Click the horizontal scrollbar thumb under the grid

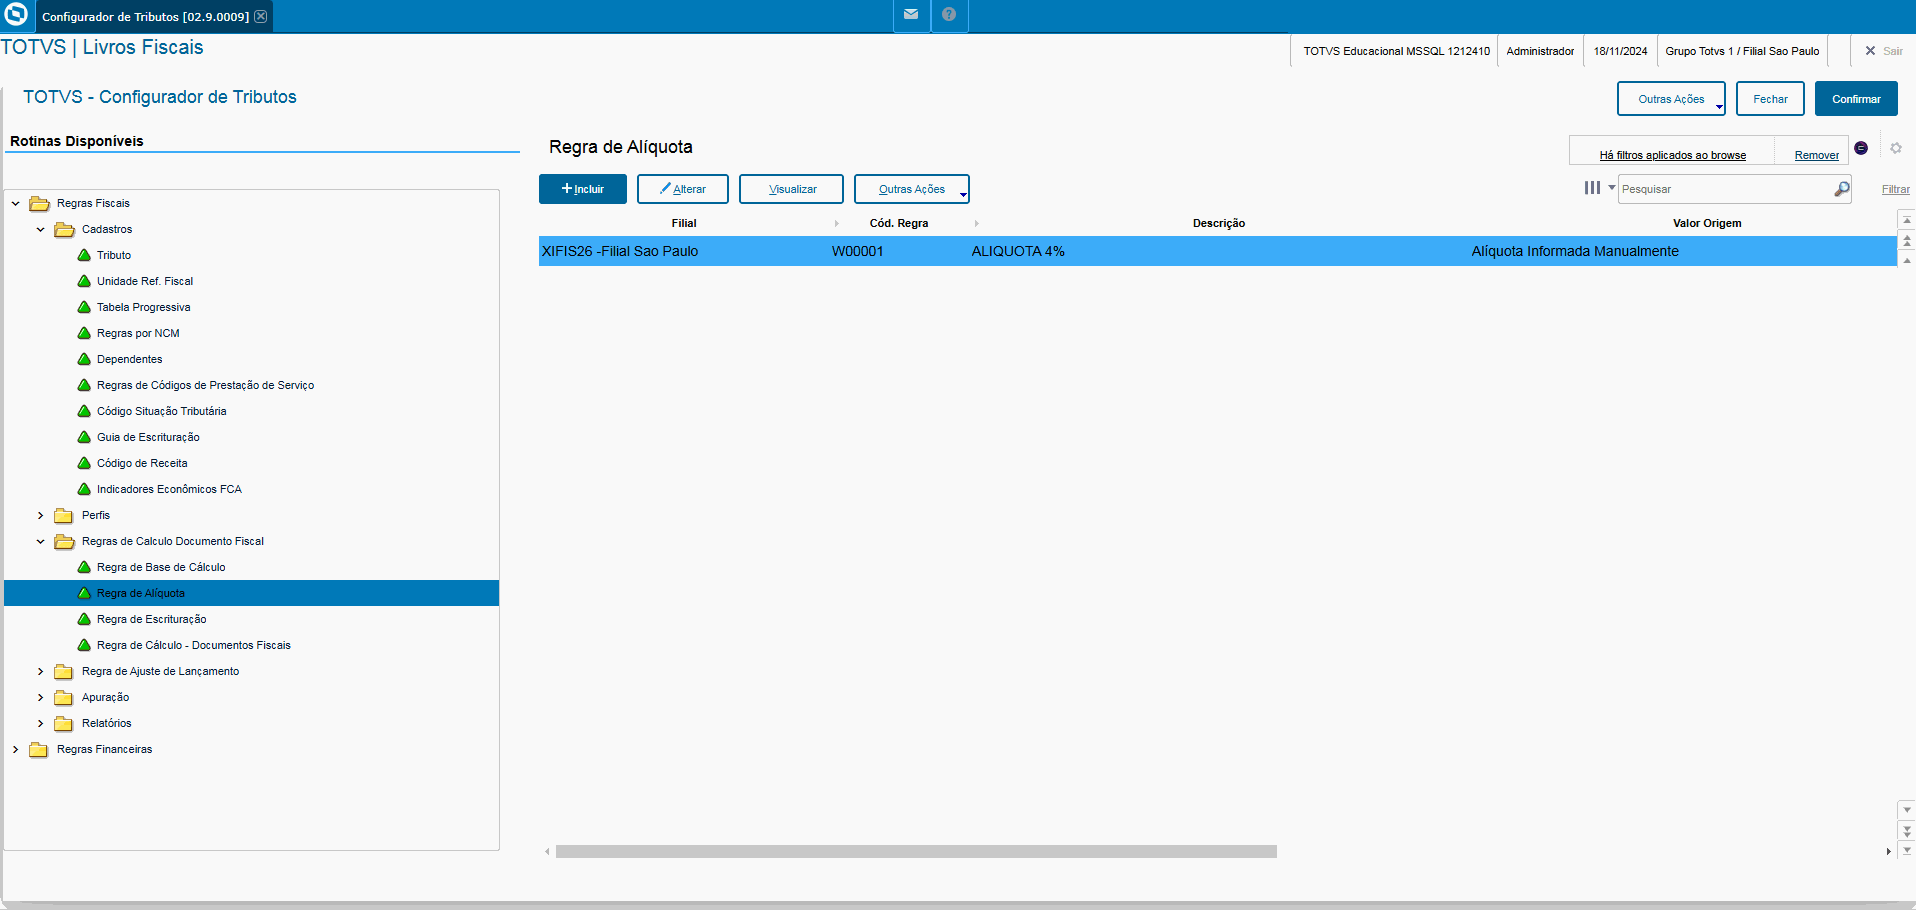tap(916, 852)
